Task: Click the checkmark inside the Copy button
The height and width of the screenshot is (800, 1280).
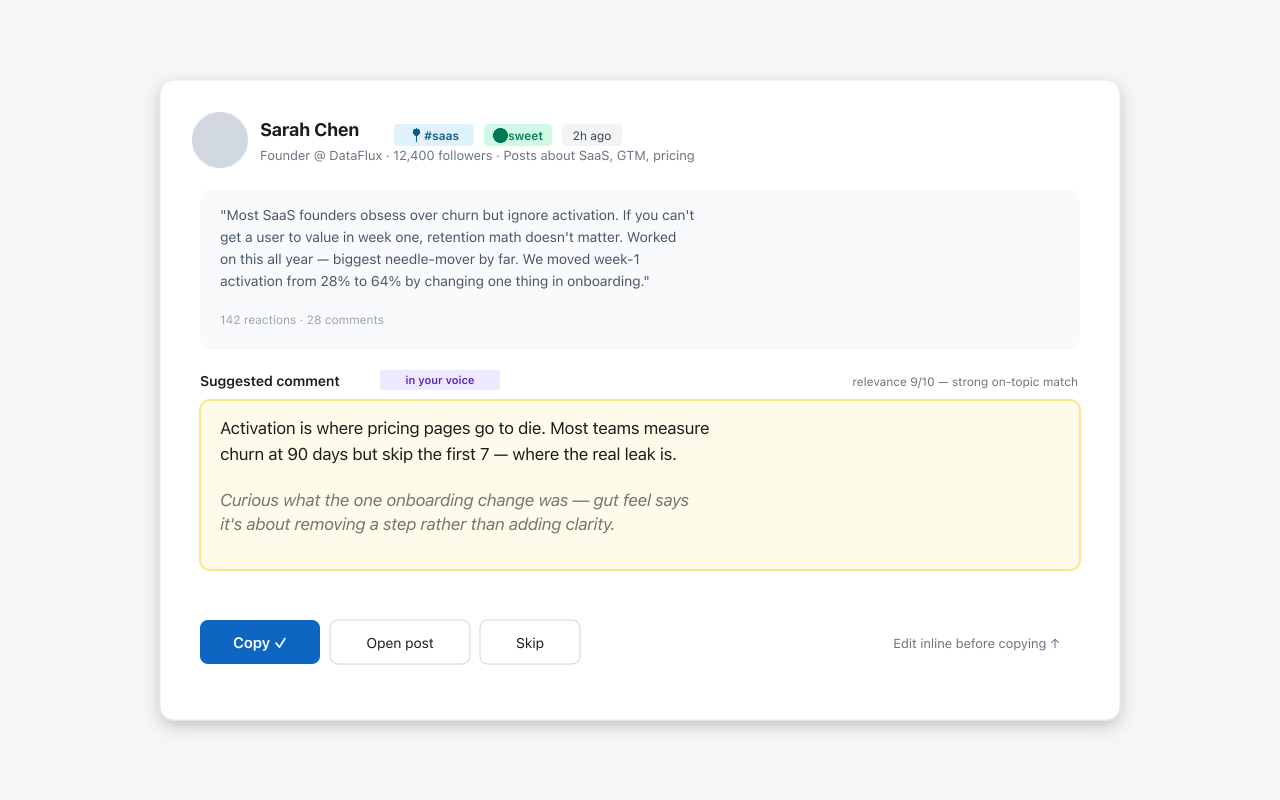Action: coord(278,642)
